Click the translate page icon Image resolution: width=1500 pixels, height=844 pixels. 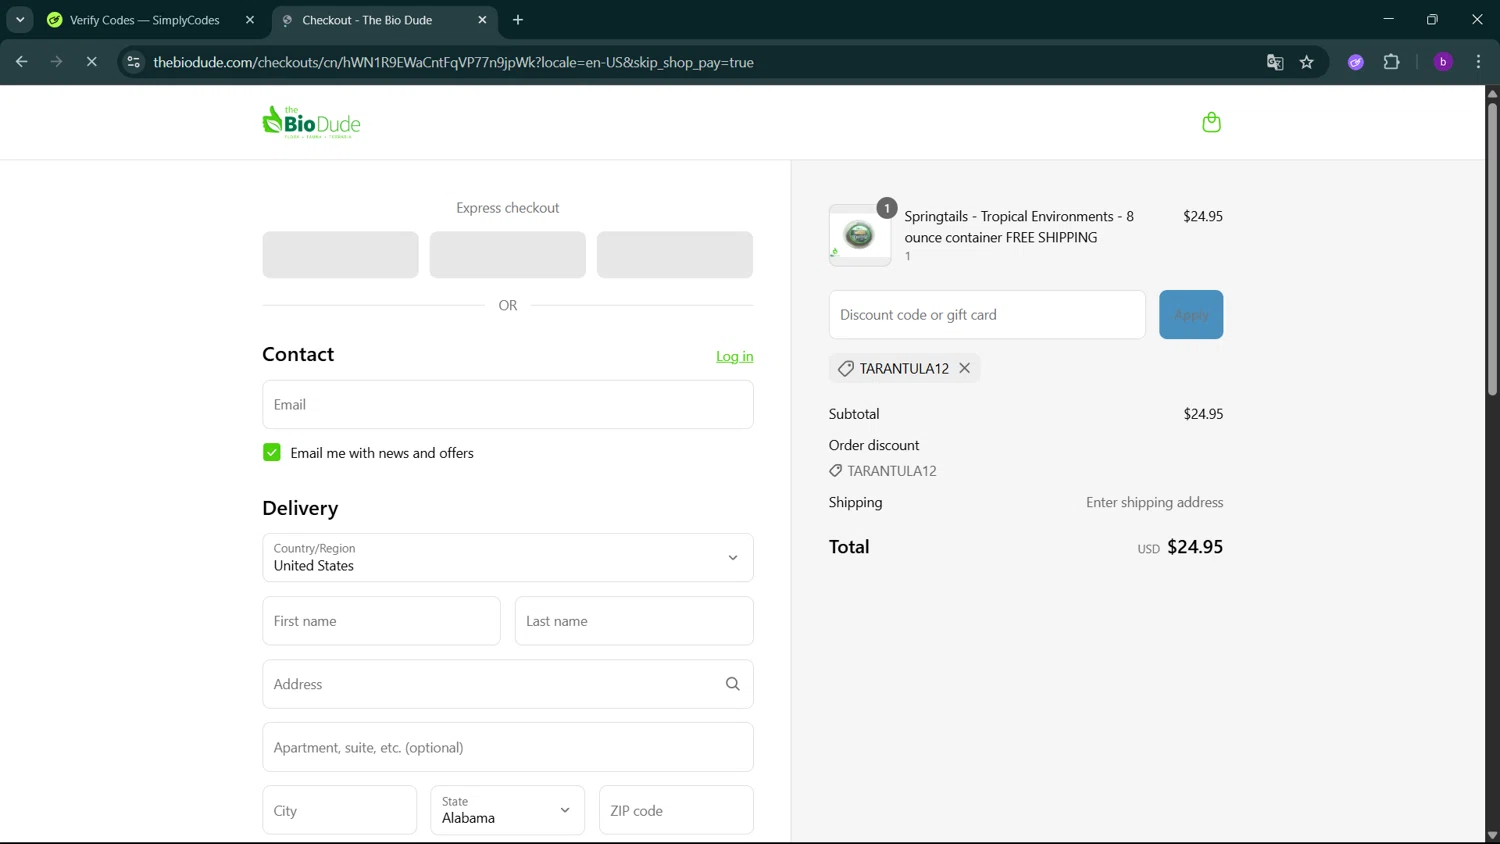coord(1275,62)
